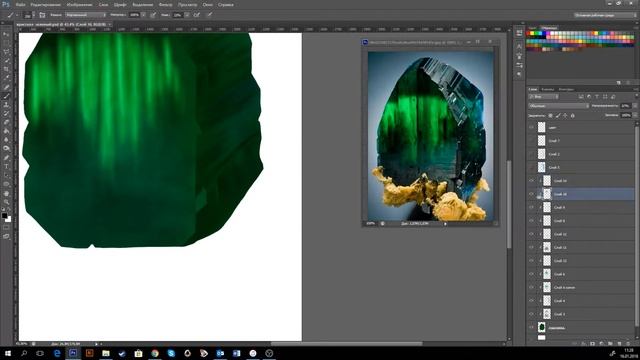This screenshot has height=360, width=640.
Task: Select the Hand tool
Action: [6, 193]
